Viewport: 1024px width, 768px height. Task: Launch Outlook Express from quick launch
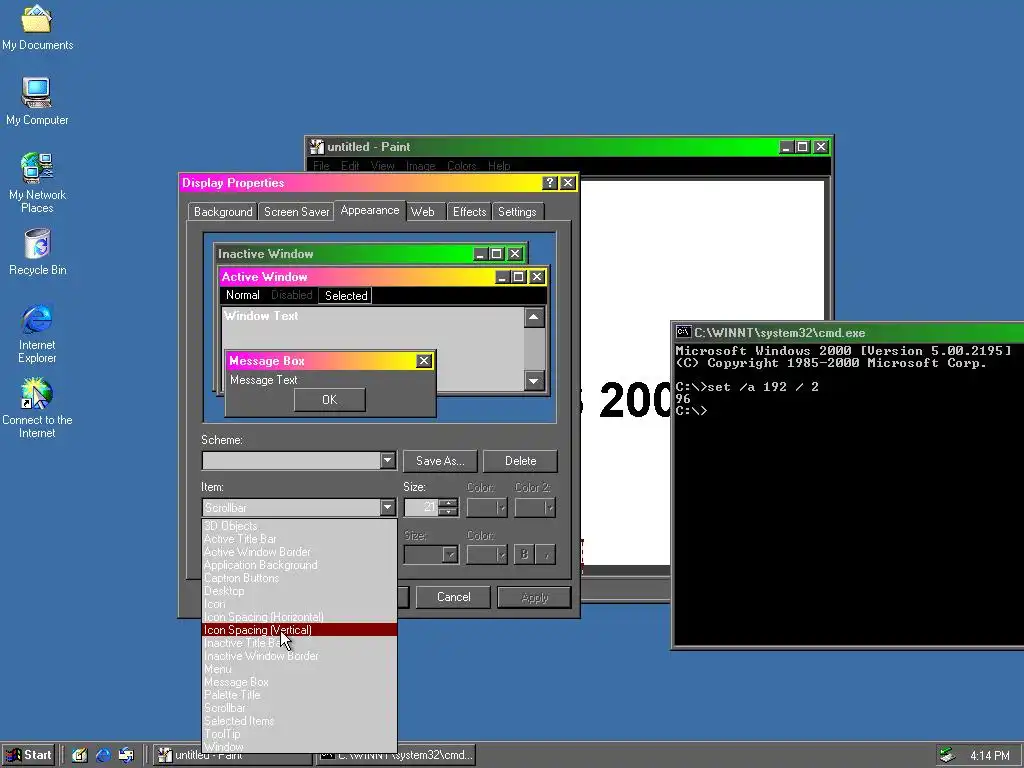[x=126, y=755]
